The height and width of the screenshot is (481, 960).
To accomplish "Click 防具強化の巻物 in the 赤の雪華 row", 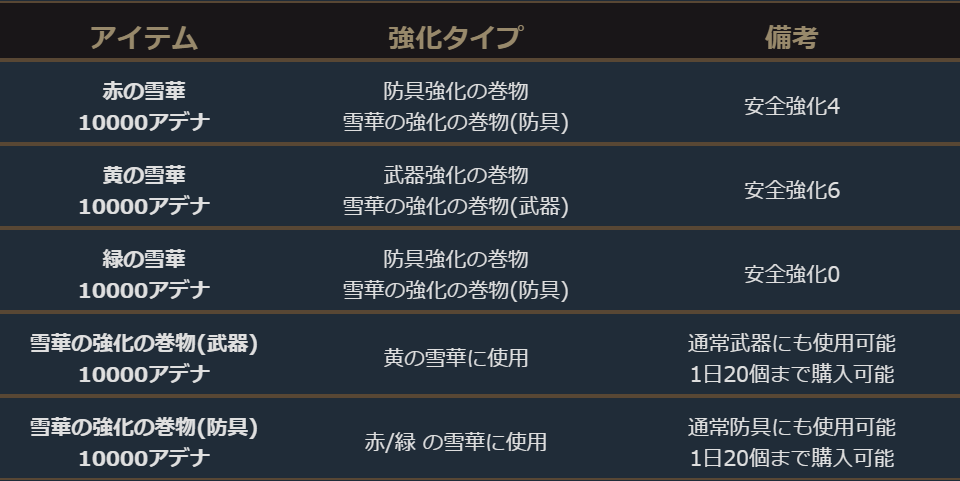I will pos(455,91).
